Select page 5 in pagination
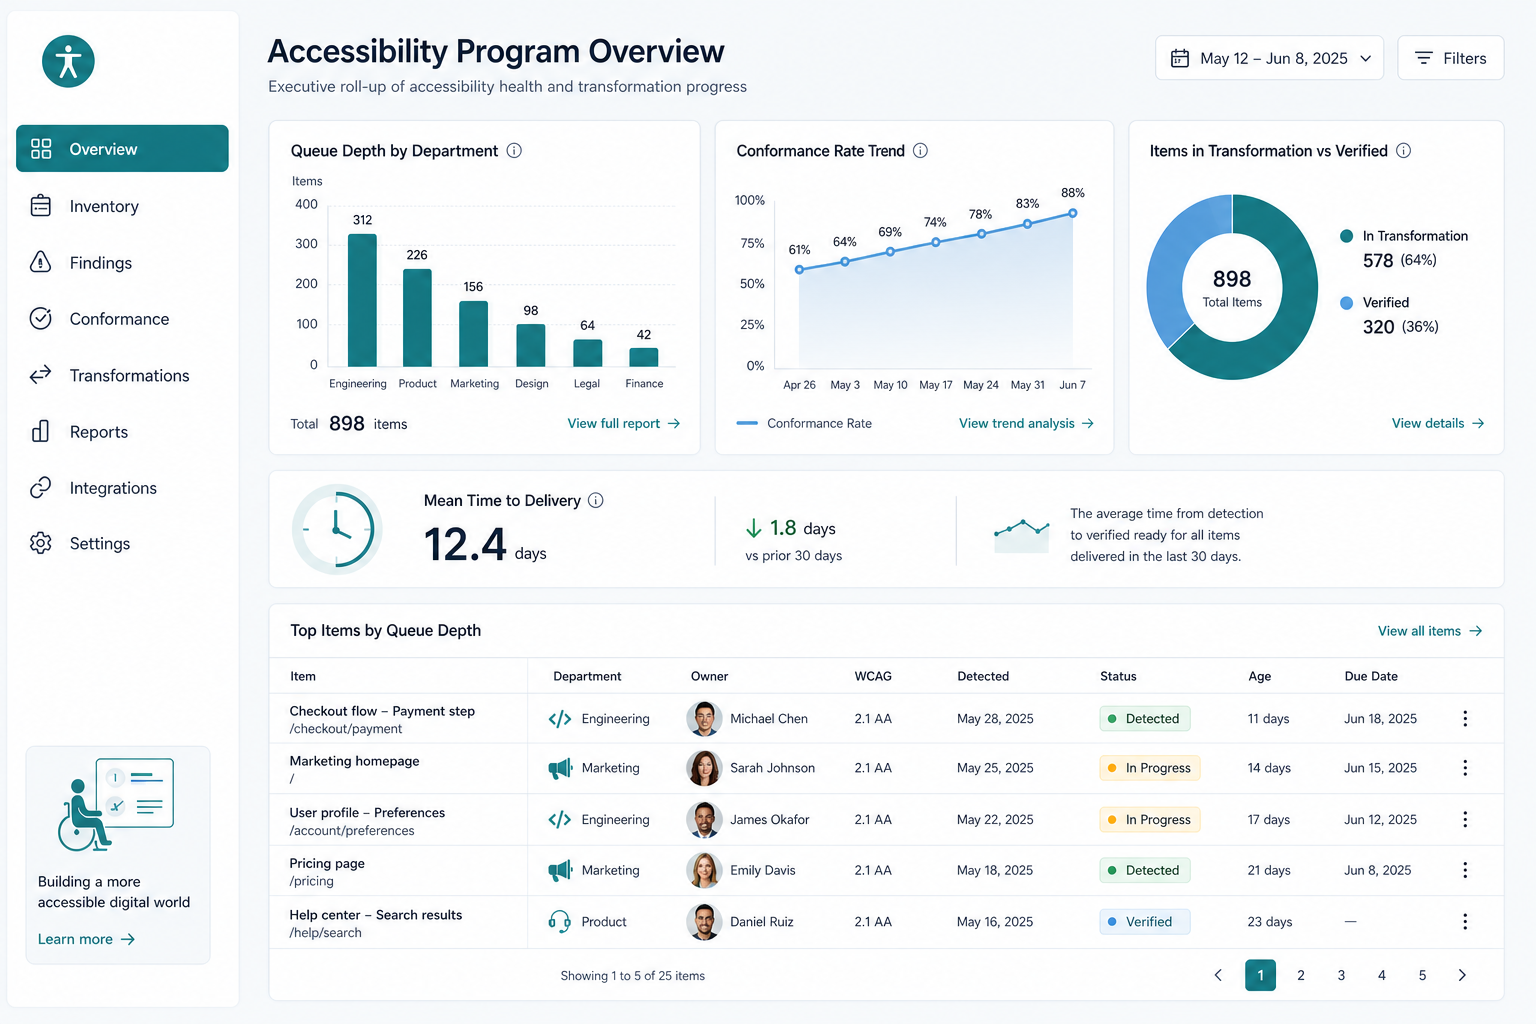 [1422, 975]
